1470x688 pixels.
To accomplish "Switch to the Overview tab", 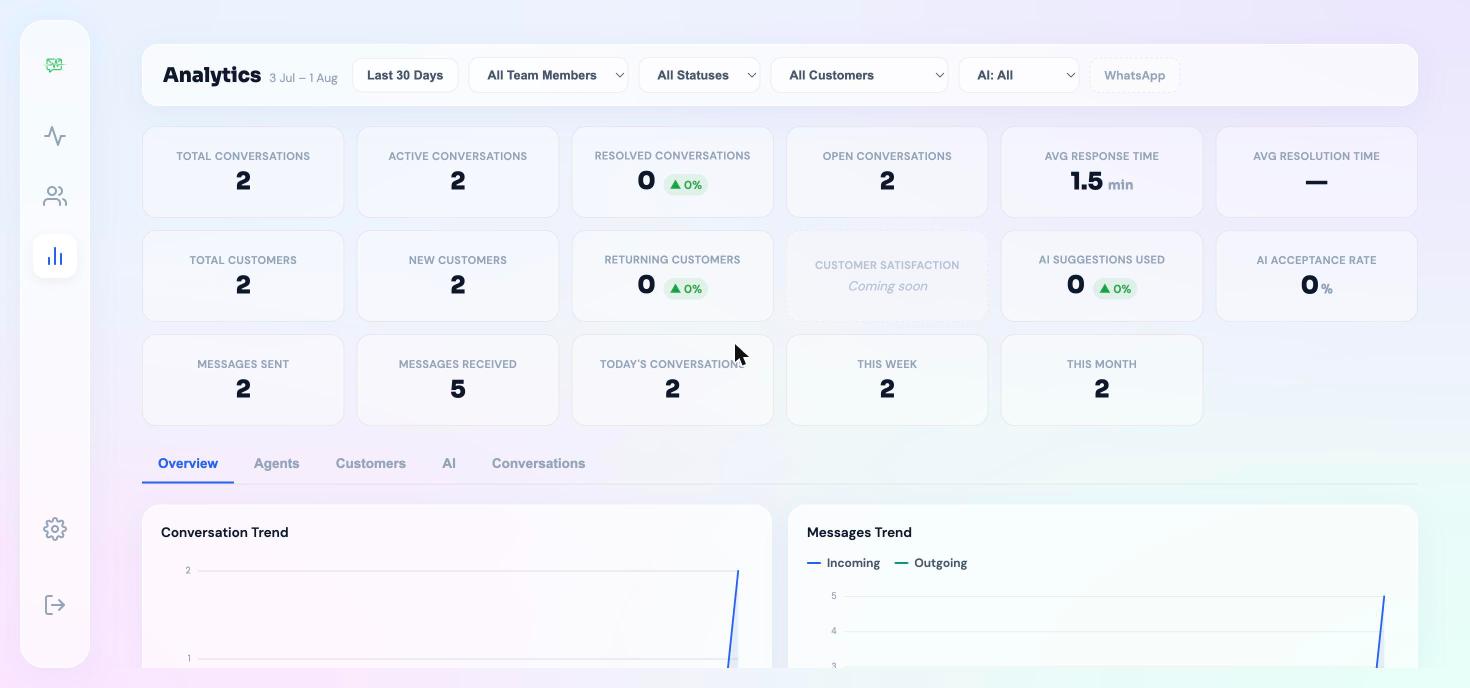I will coord(188,463).
